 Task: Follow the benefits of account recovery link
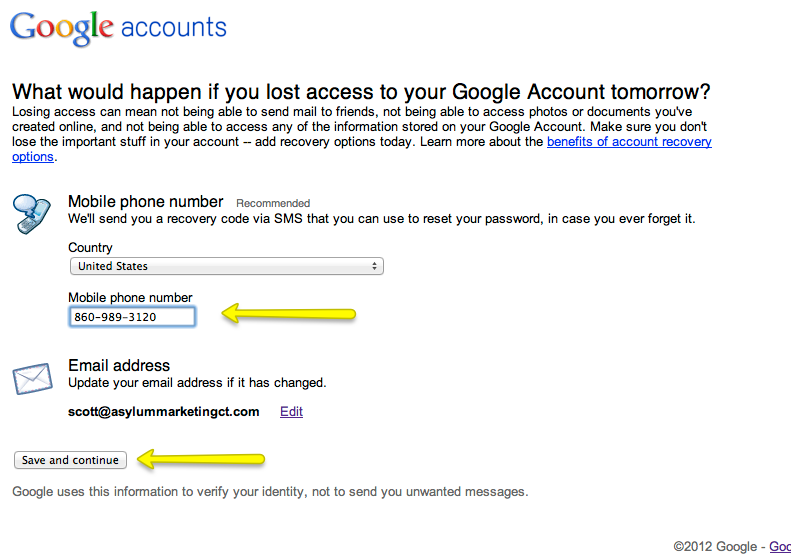[x=629, y=142]
